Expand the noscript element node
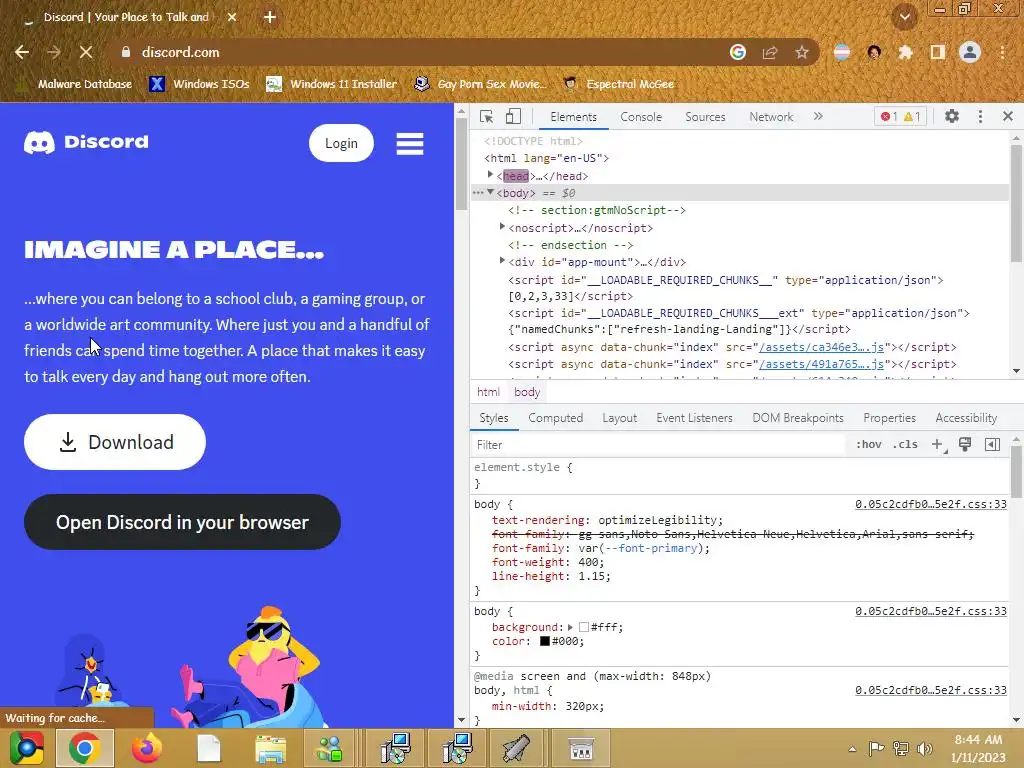1024x768 pixels. (502, 227)
